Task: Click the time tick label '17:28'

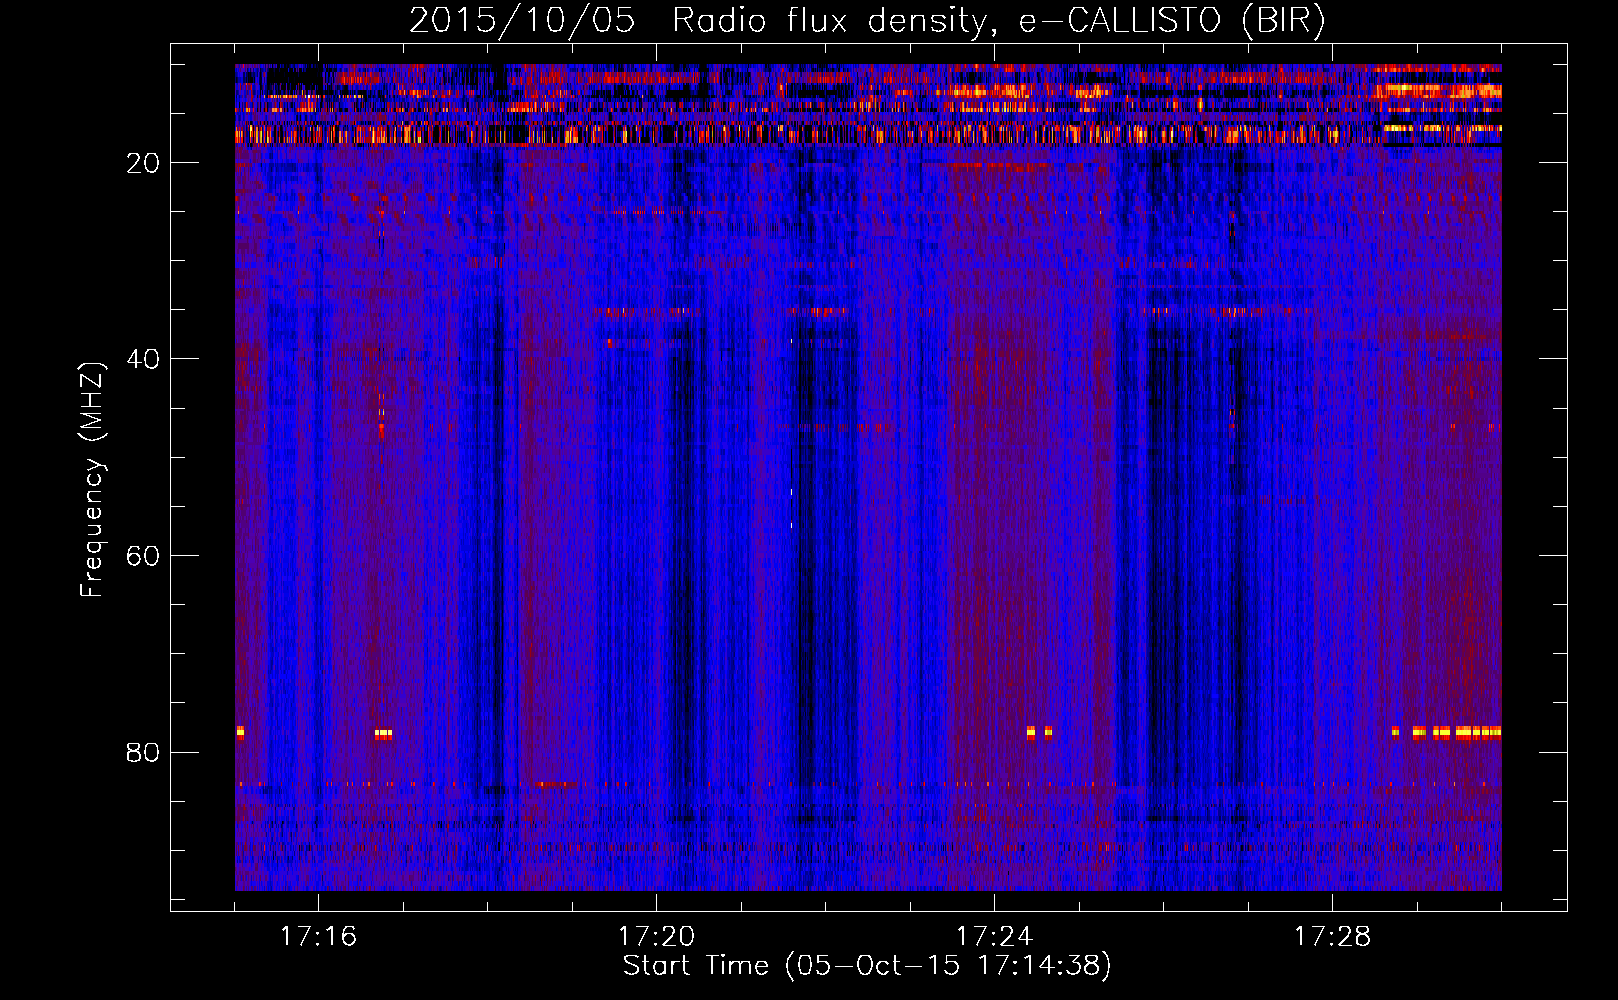Action: (x=1332, y=937)
